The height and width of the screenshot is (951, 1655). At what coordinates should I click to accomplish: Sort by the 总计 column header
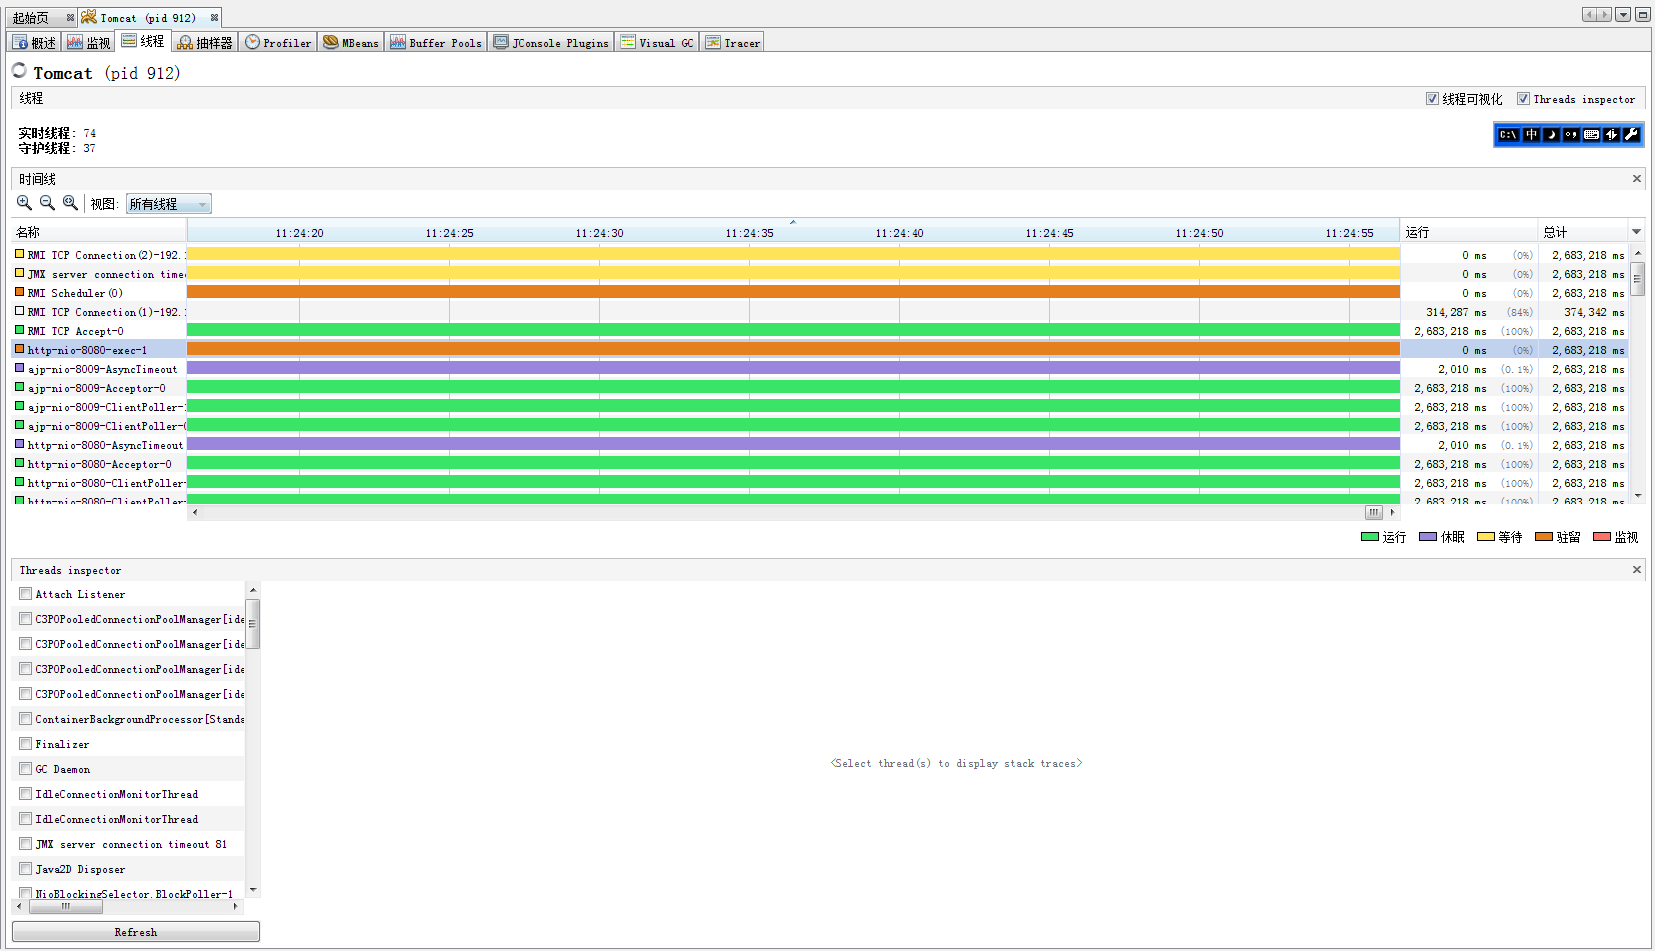click(1584, 232)
